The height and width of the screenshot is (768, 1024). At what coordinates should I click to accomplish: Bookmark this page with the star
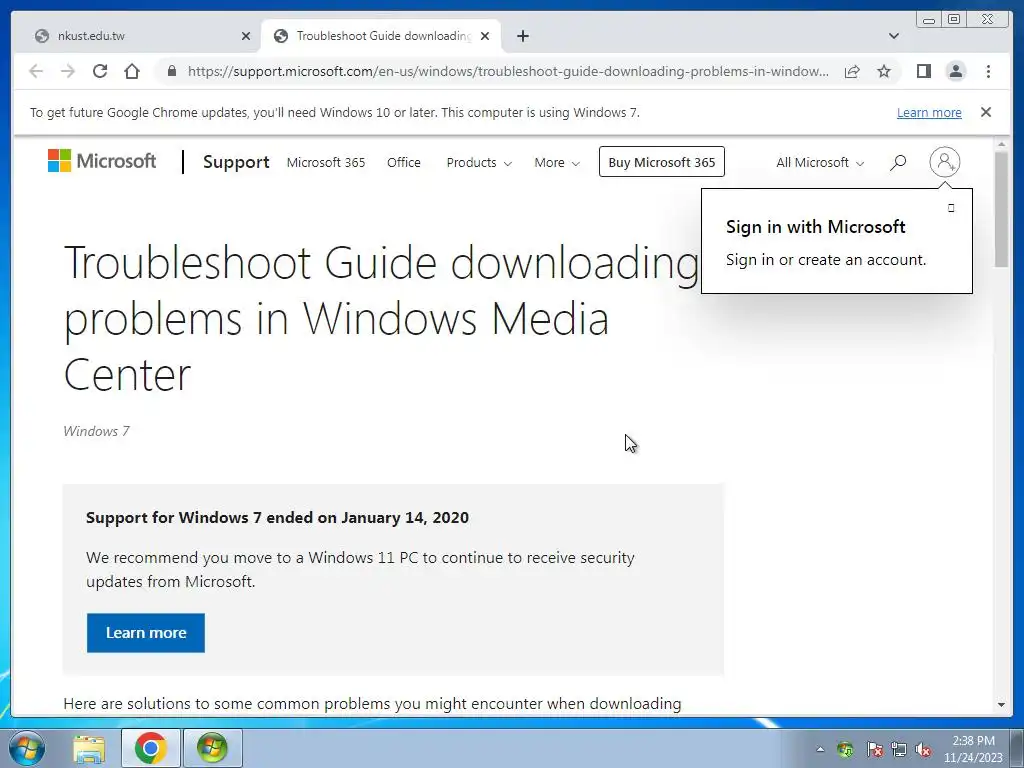tap(884, 71)
